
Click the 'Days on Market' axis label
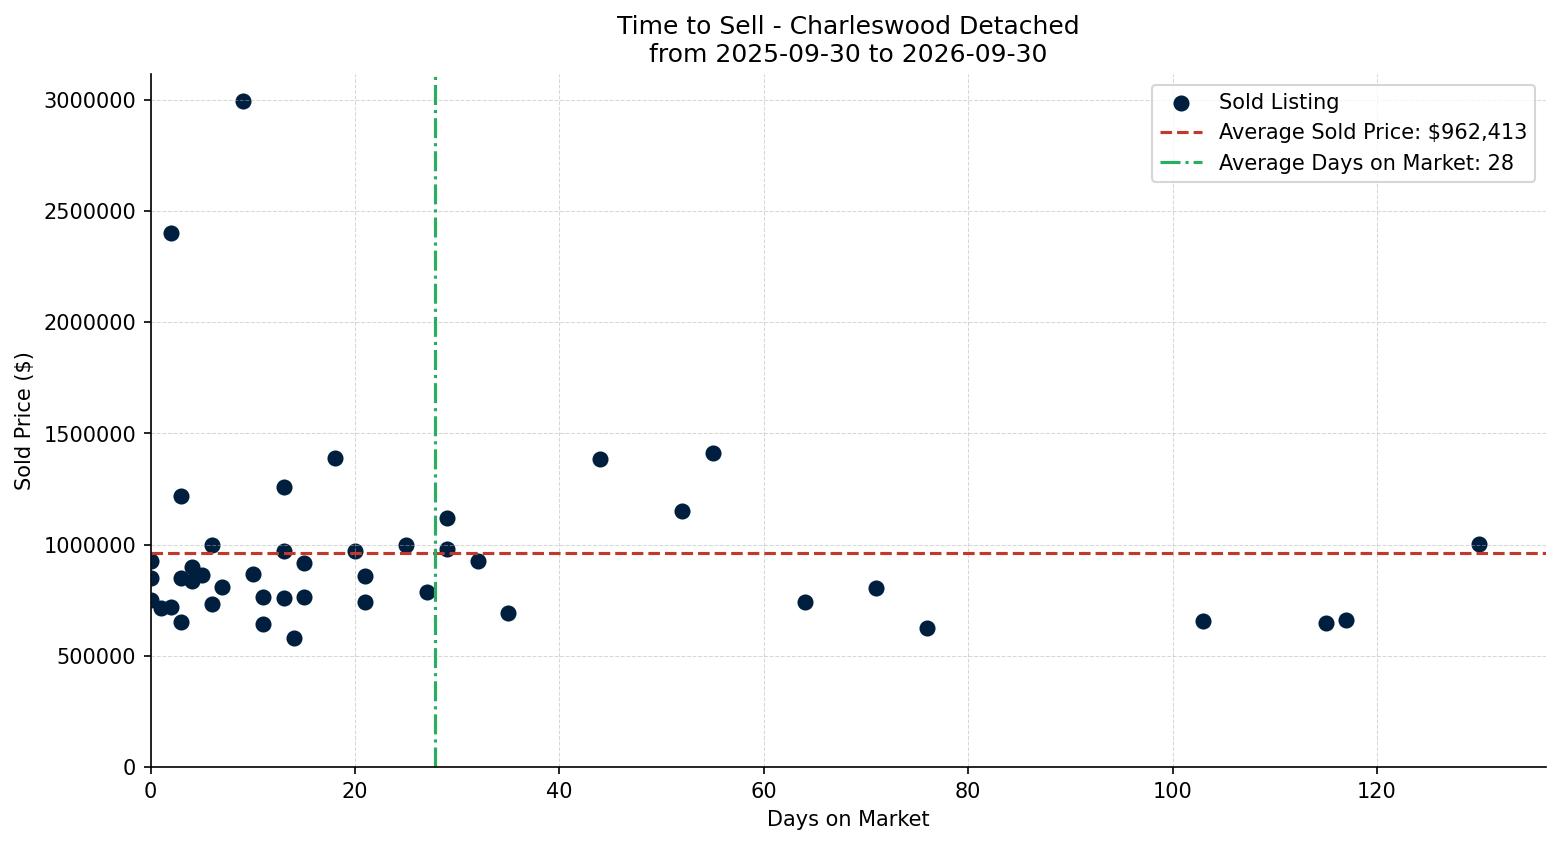[x=848, y=819]
